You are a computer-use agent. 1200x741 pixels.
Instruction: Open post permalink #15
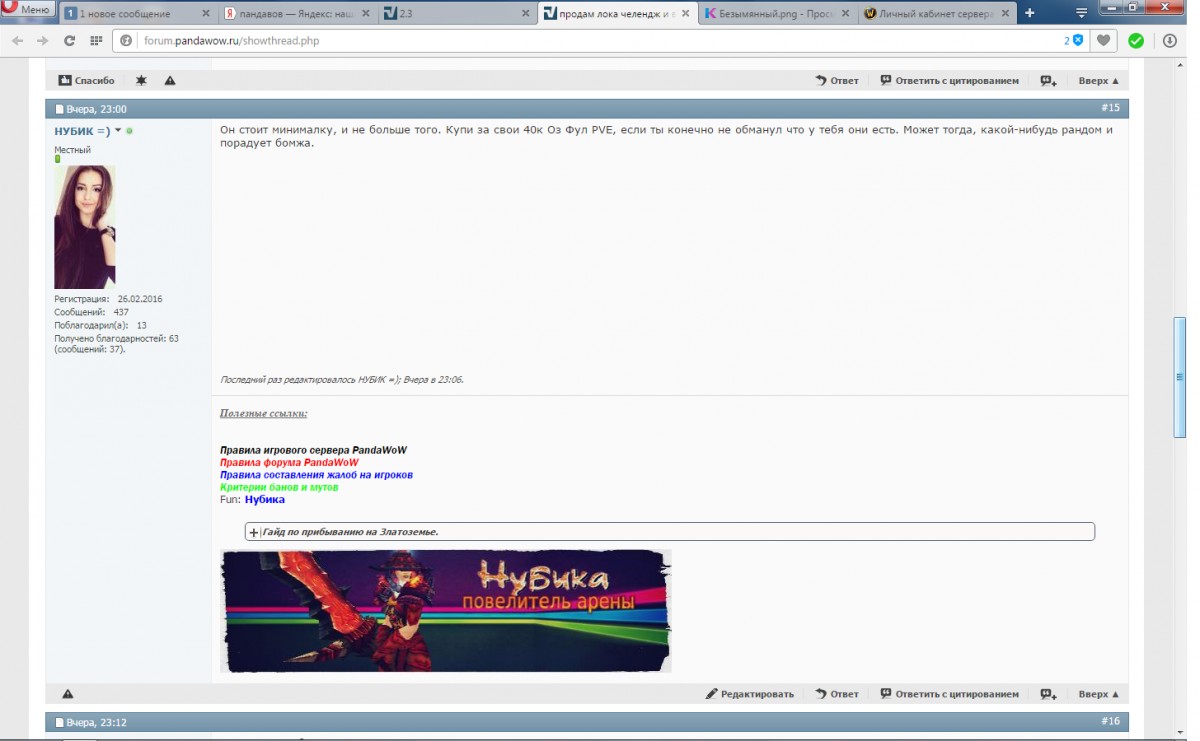tap(1110, 107)
